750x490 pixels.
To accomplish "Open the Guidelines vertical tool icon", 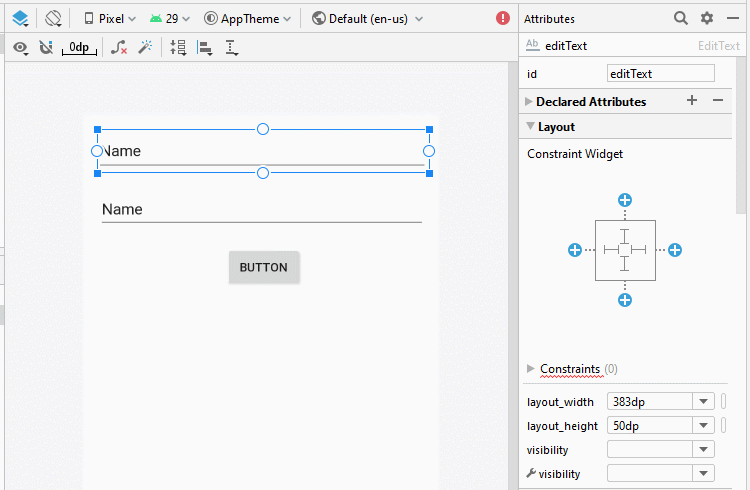I will click(x=232, y=47).
